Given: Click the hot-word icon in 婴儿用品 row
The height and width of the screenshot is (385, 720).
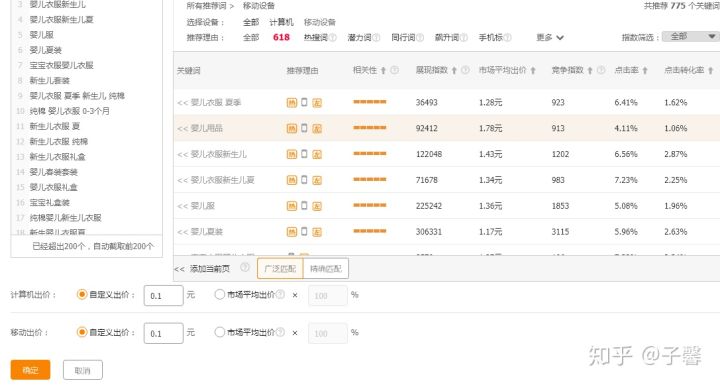Looking at the screenshot, I should (x=292, y=128).
